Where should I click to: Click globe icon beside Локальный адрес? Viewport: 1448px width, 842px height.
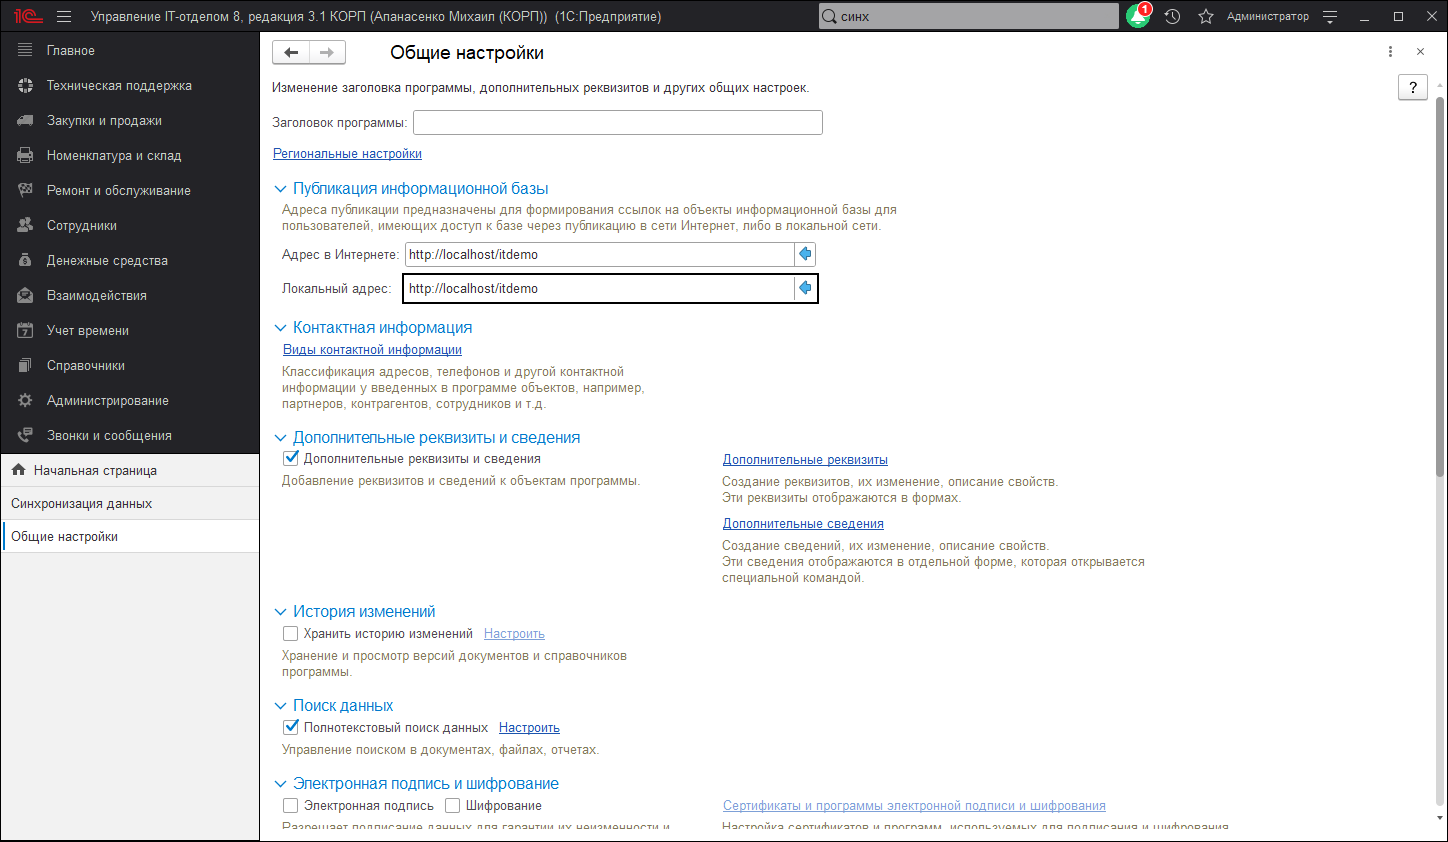[x=805, y=288]
